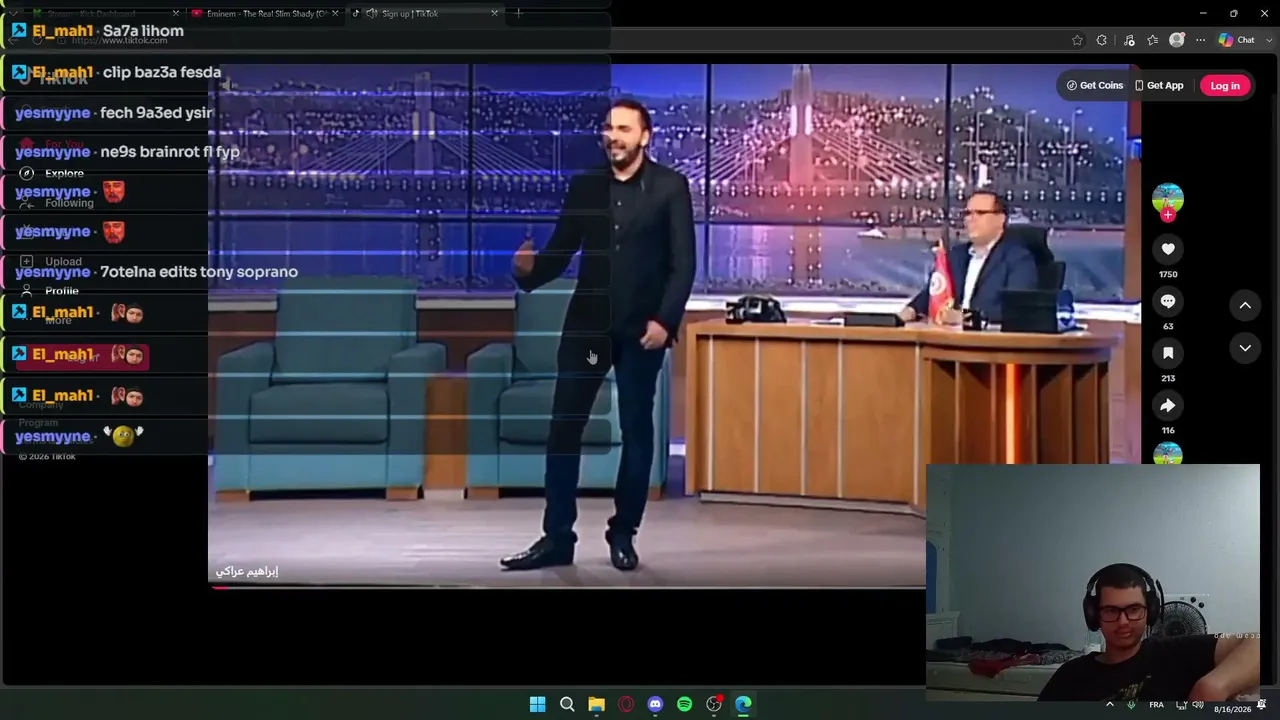Click the Get App button

point(1159,86)
